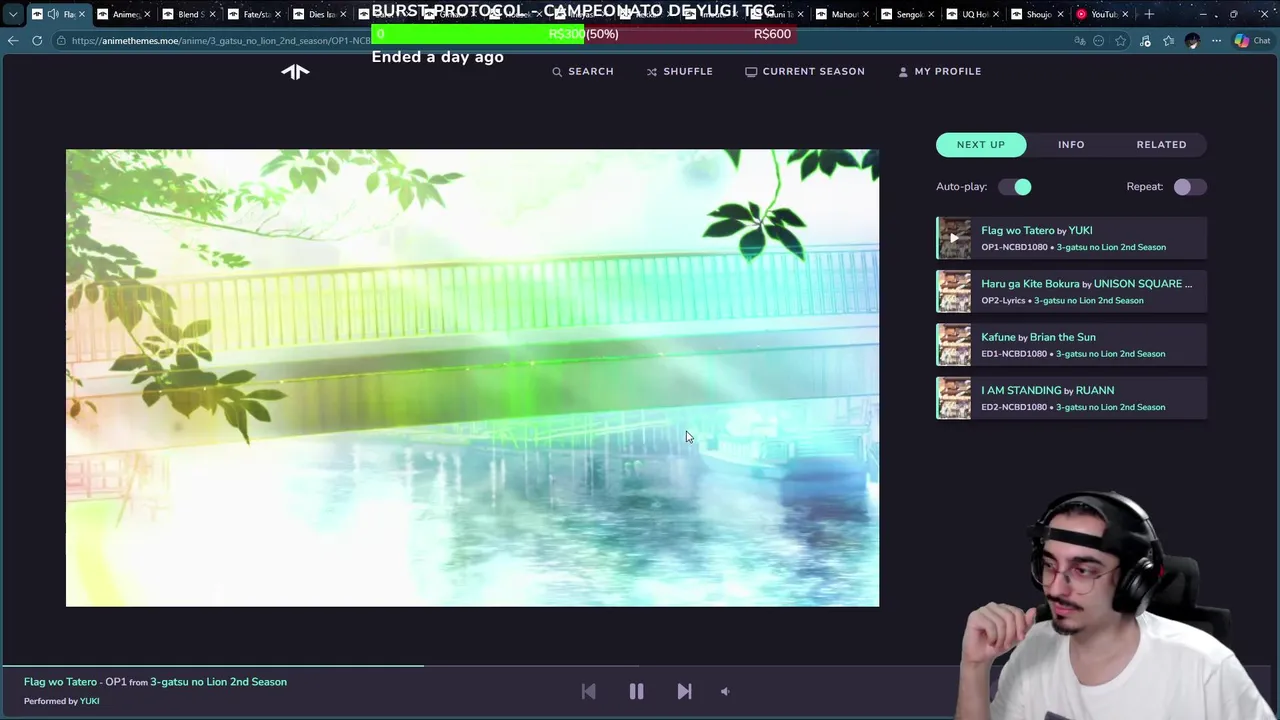Open 3-gatsu no Lion link under Kafune
Viewport: 1280px width, 720px height.
(x=1111, y=354)
